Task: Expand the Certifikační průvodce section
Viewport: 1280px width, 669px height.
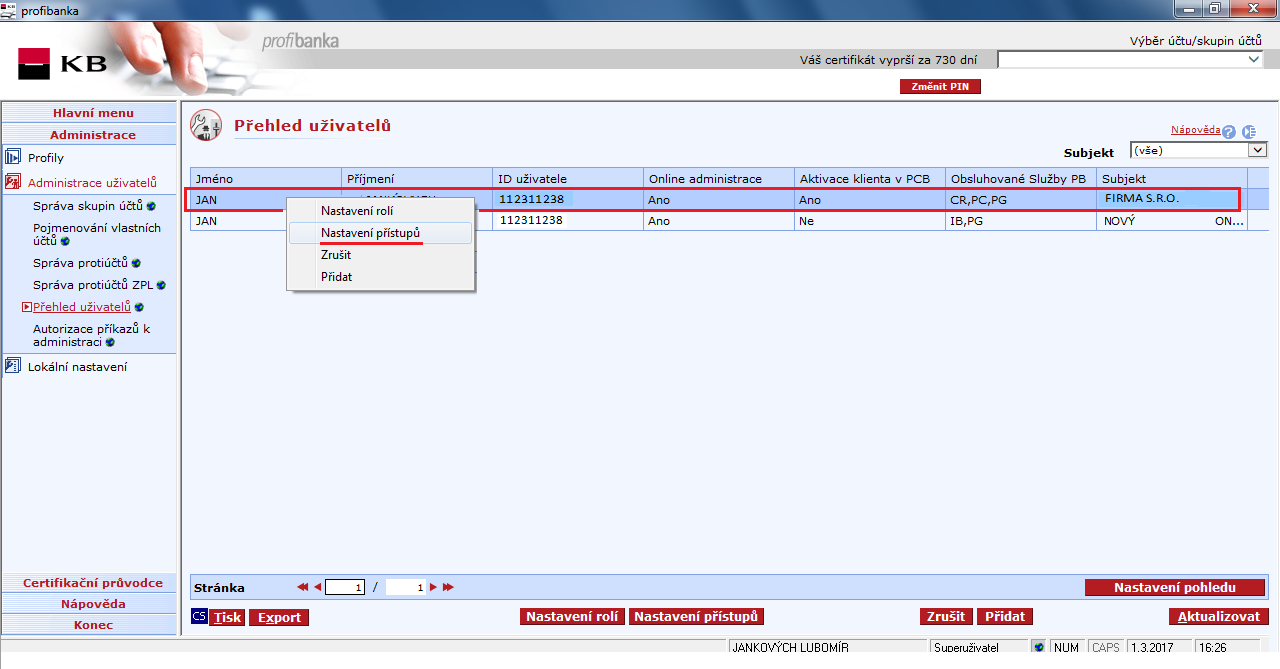Action: point(93,583)
